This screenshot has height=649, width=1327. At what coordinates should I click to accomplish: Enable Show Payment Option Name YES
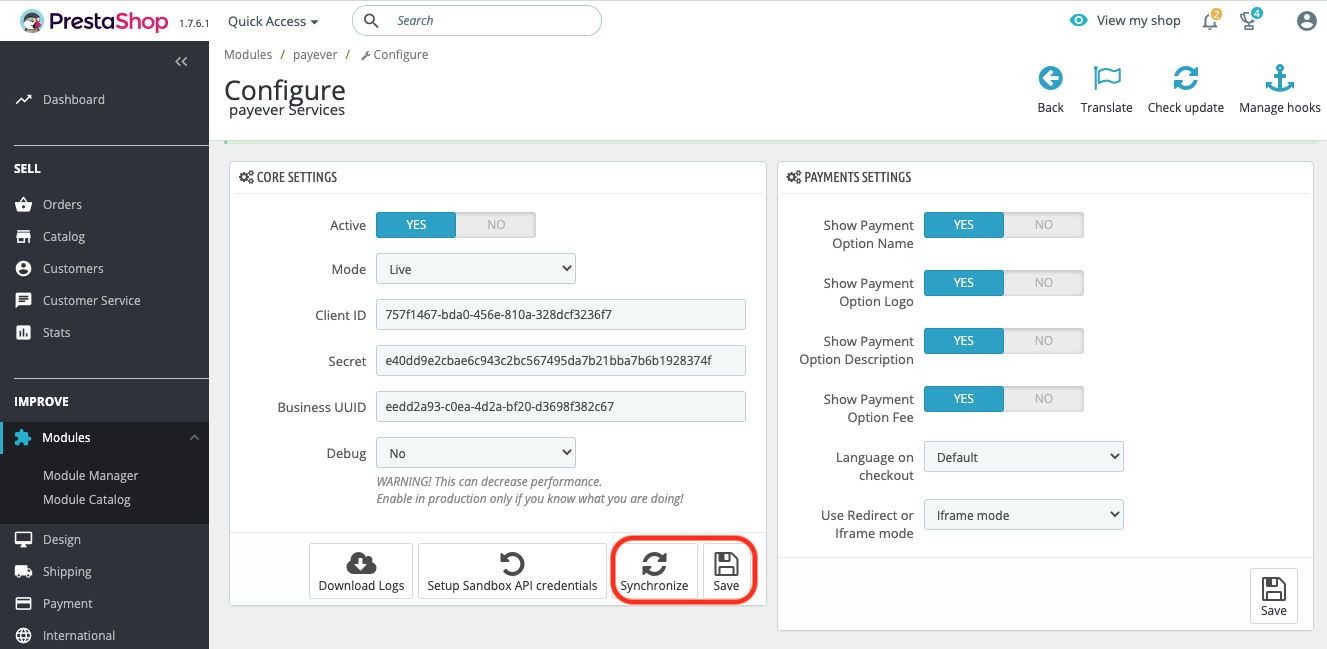[964, 225]
